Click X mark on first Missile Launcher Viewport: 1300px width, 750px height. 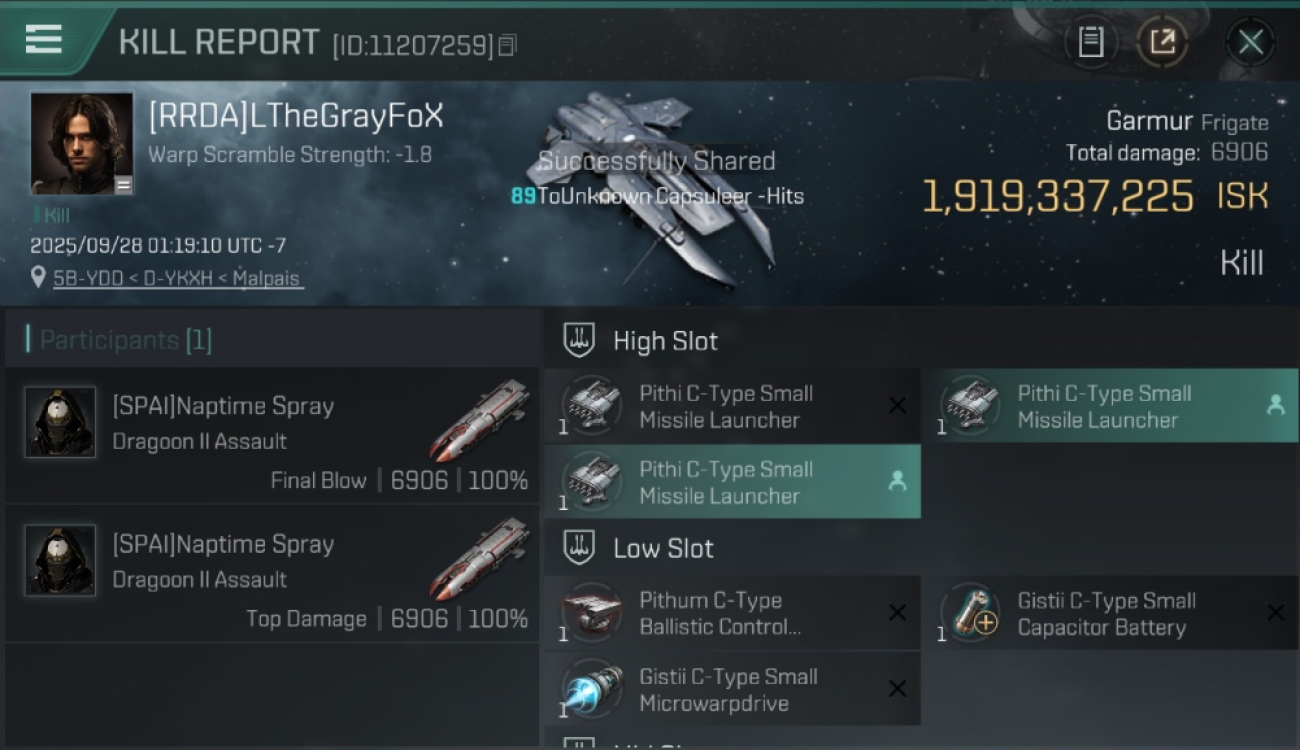coord(897,405)
